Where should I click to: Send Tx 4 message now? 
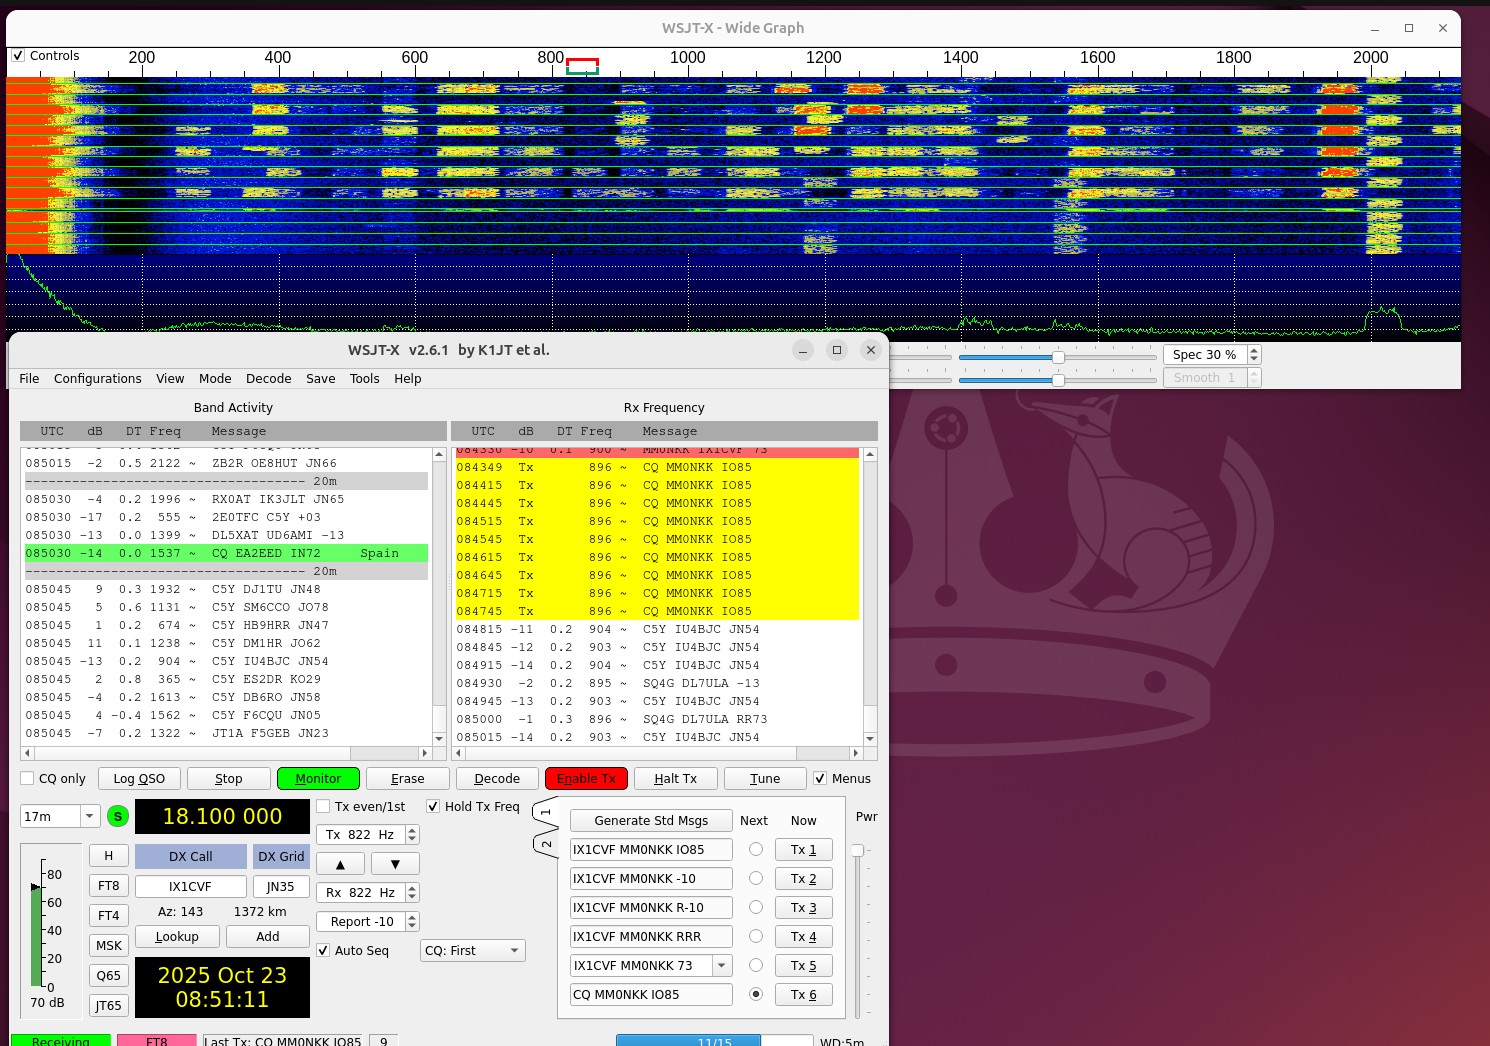point(804,937)
